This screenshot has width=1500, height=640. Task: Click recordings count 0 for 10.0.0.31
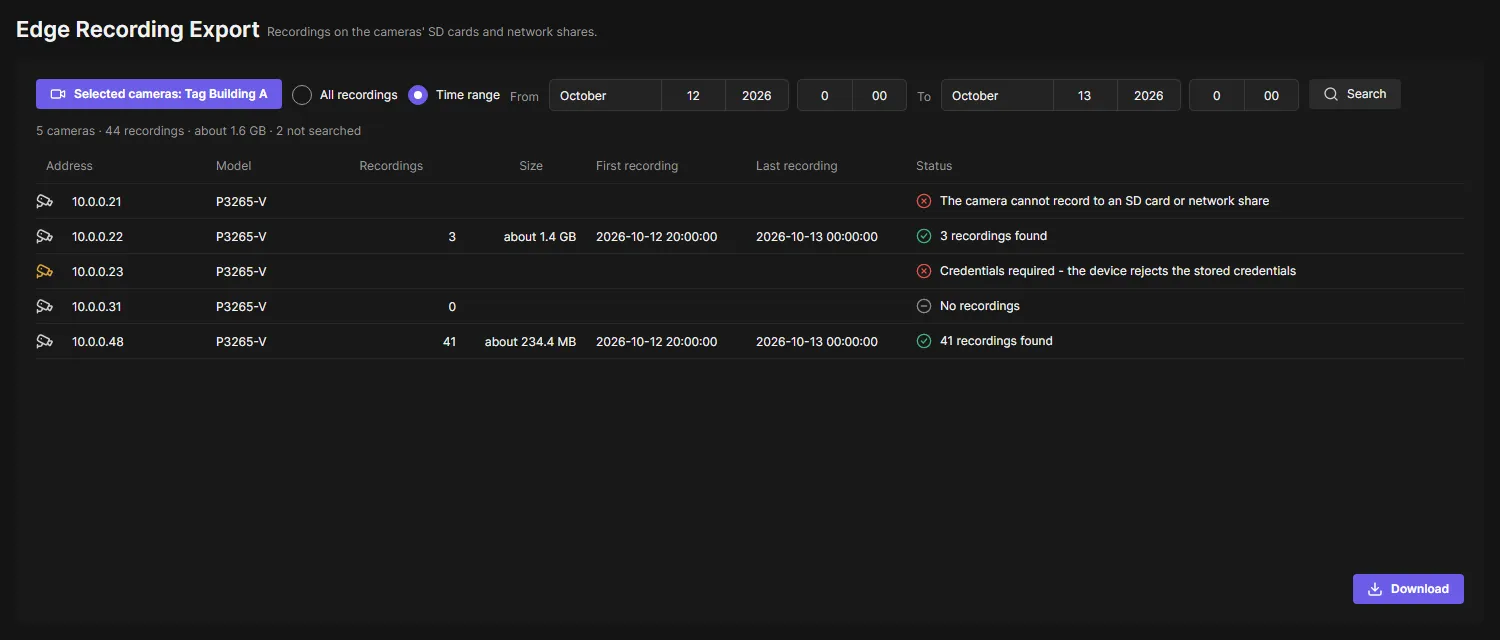click(x=452, y=307)
